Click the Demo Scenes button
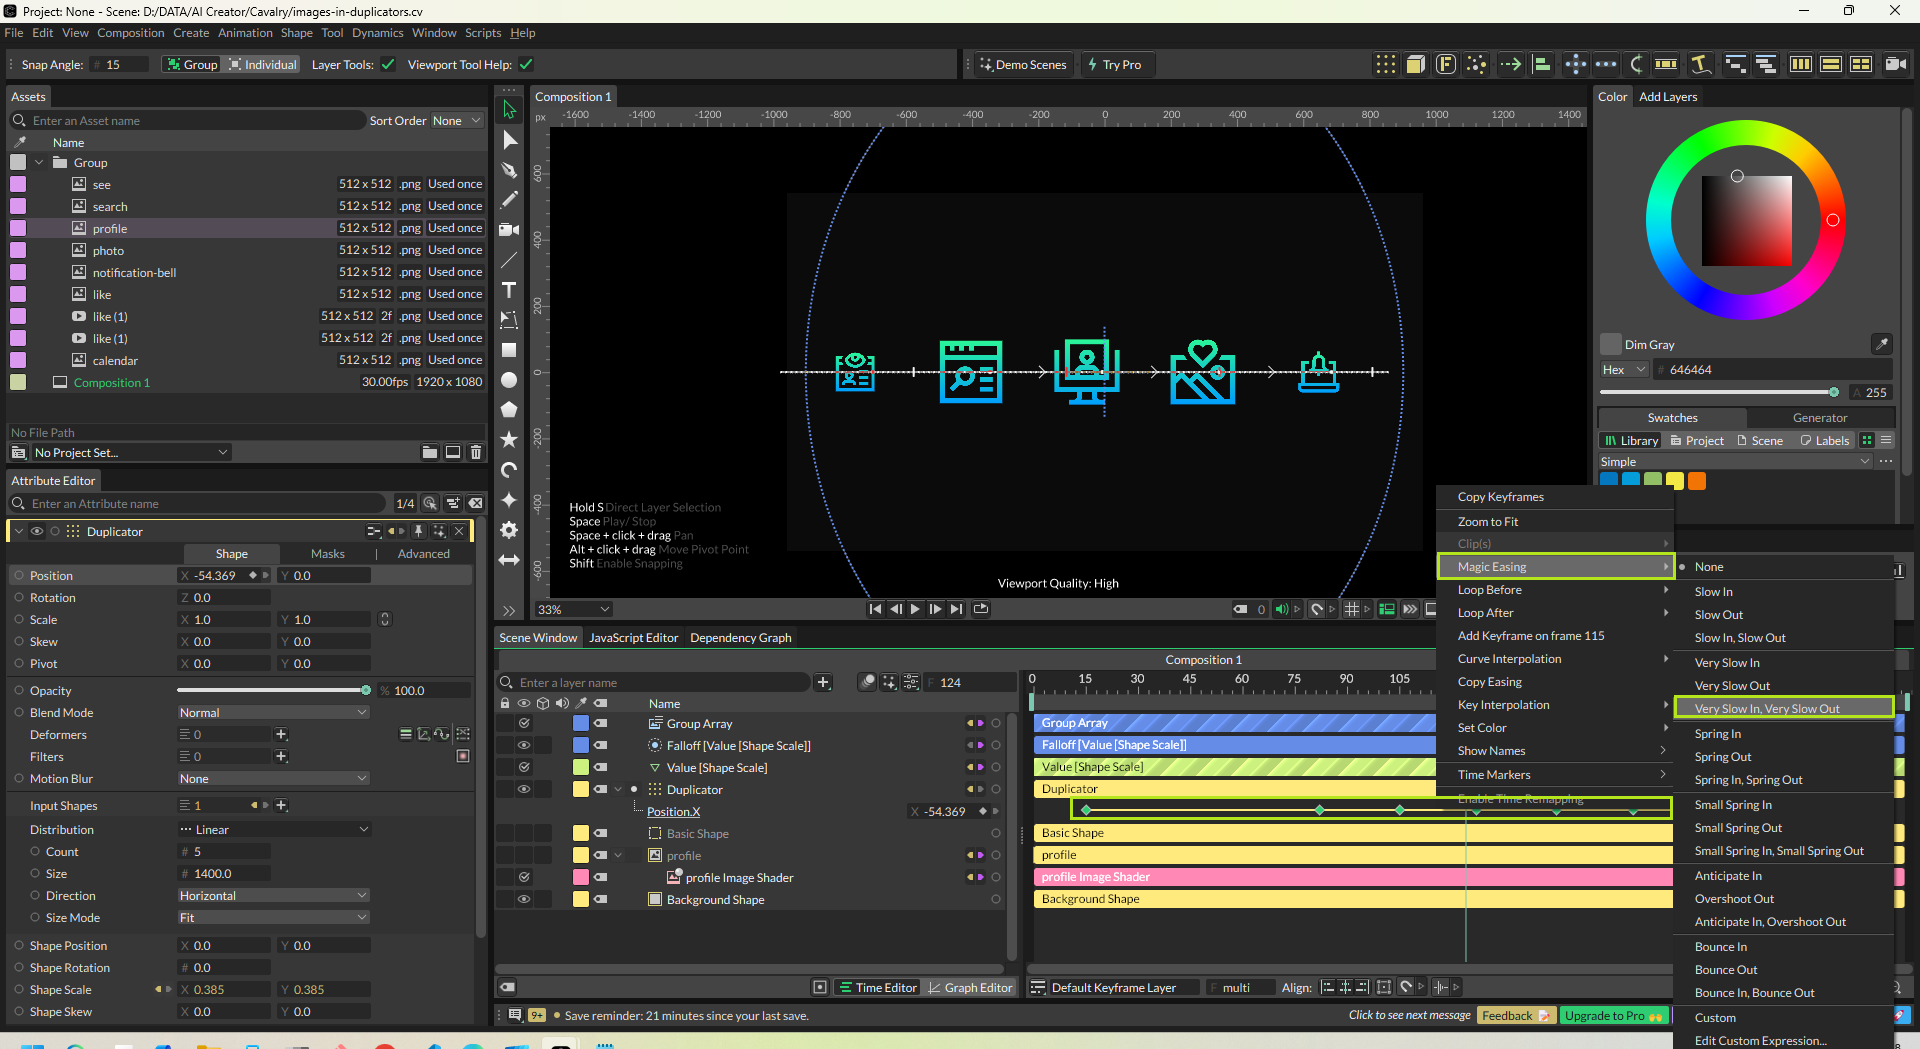The width and height of the screenshot is (1920, 1049). pos(1023,65)
